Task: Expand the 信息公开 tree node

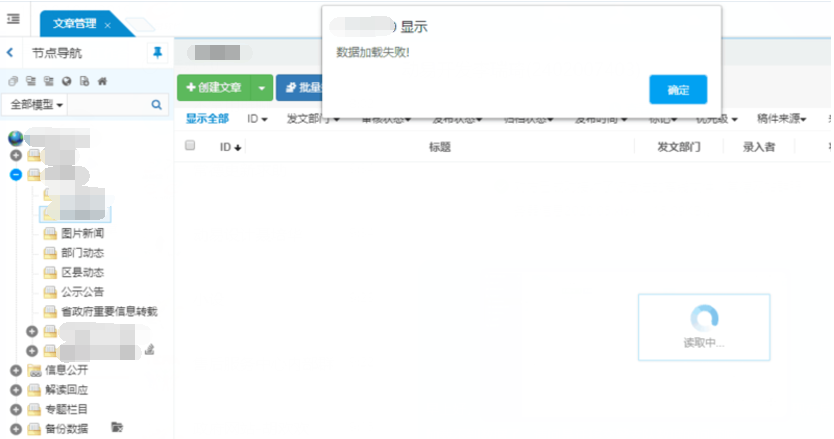Action: click(x=15, y=370)
